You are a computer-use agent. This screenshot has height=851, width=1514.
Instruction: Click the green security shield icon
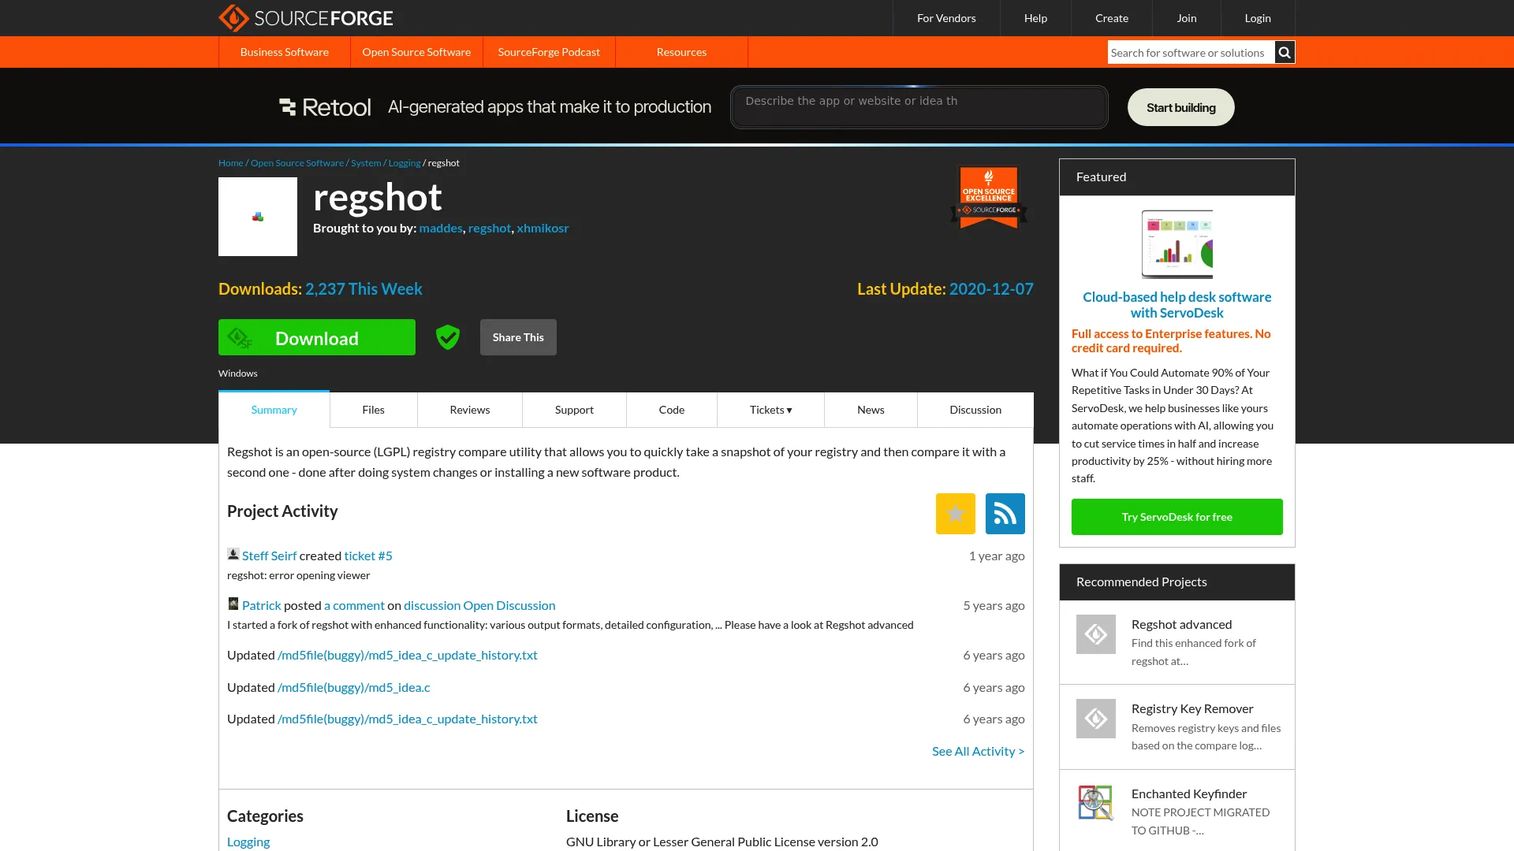[x=448, y=337]
